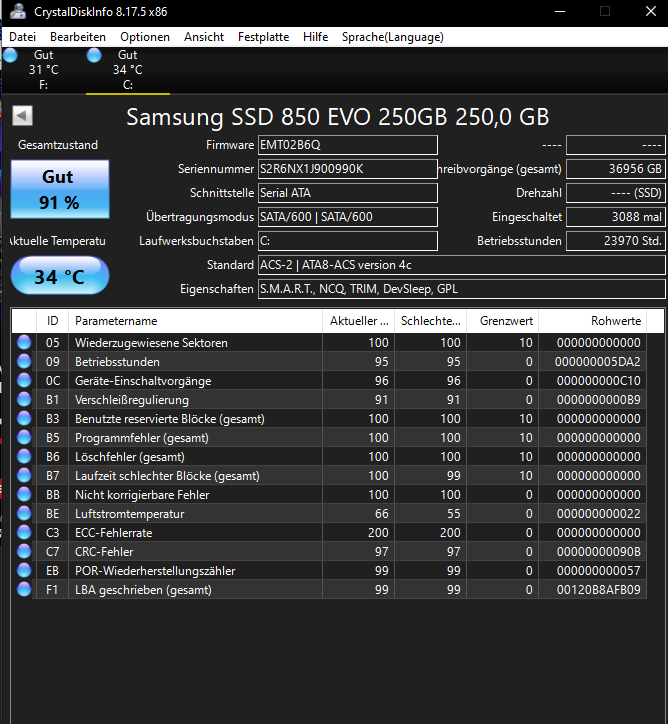668x724 pixels.
Task: Click the ID column header
Action: click(52, 321)
